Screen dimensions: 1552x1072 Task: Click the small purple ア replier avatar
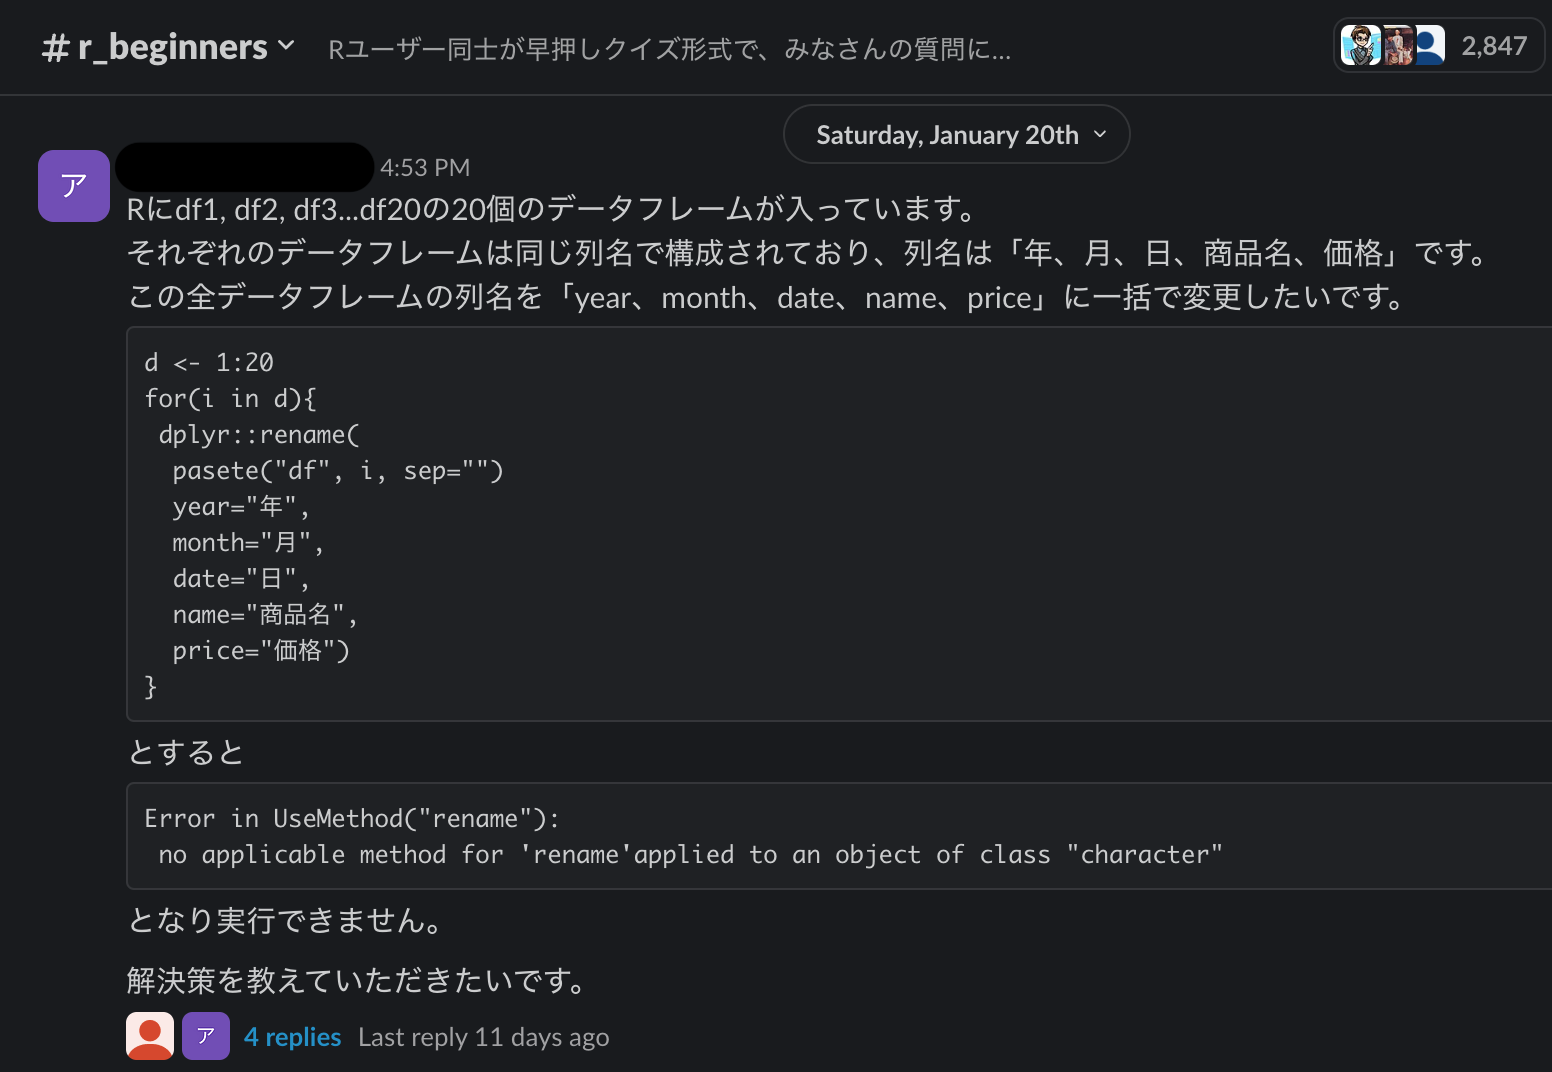(206, 1036)
